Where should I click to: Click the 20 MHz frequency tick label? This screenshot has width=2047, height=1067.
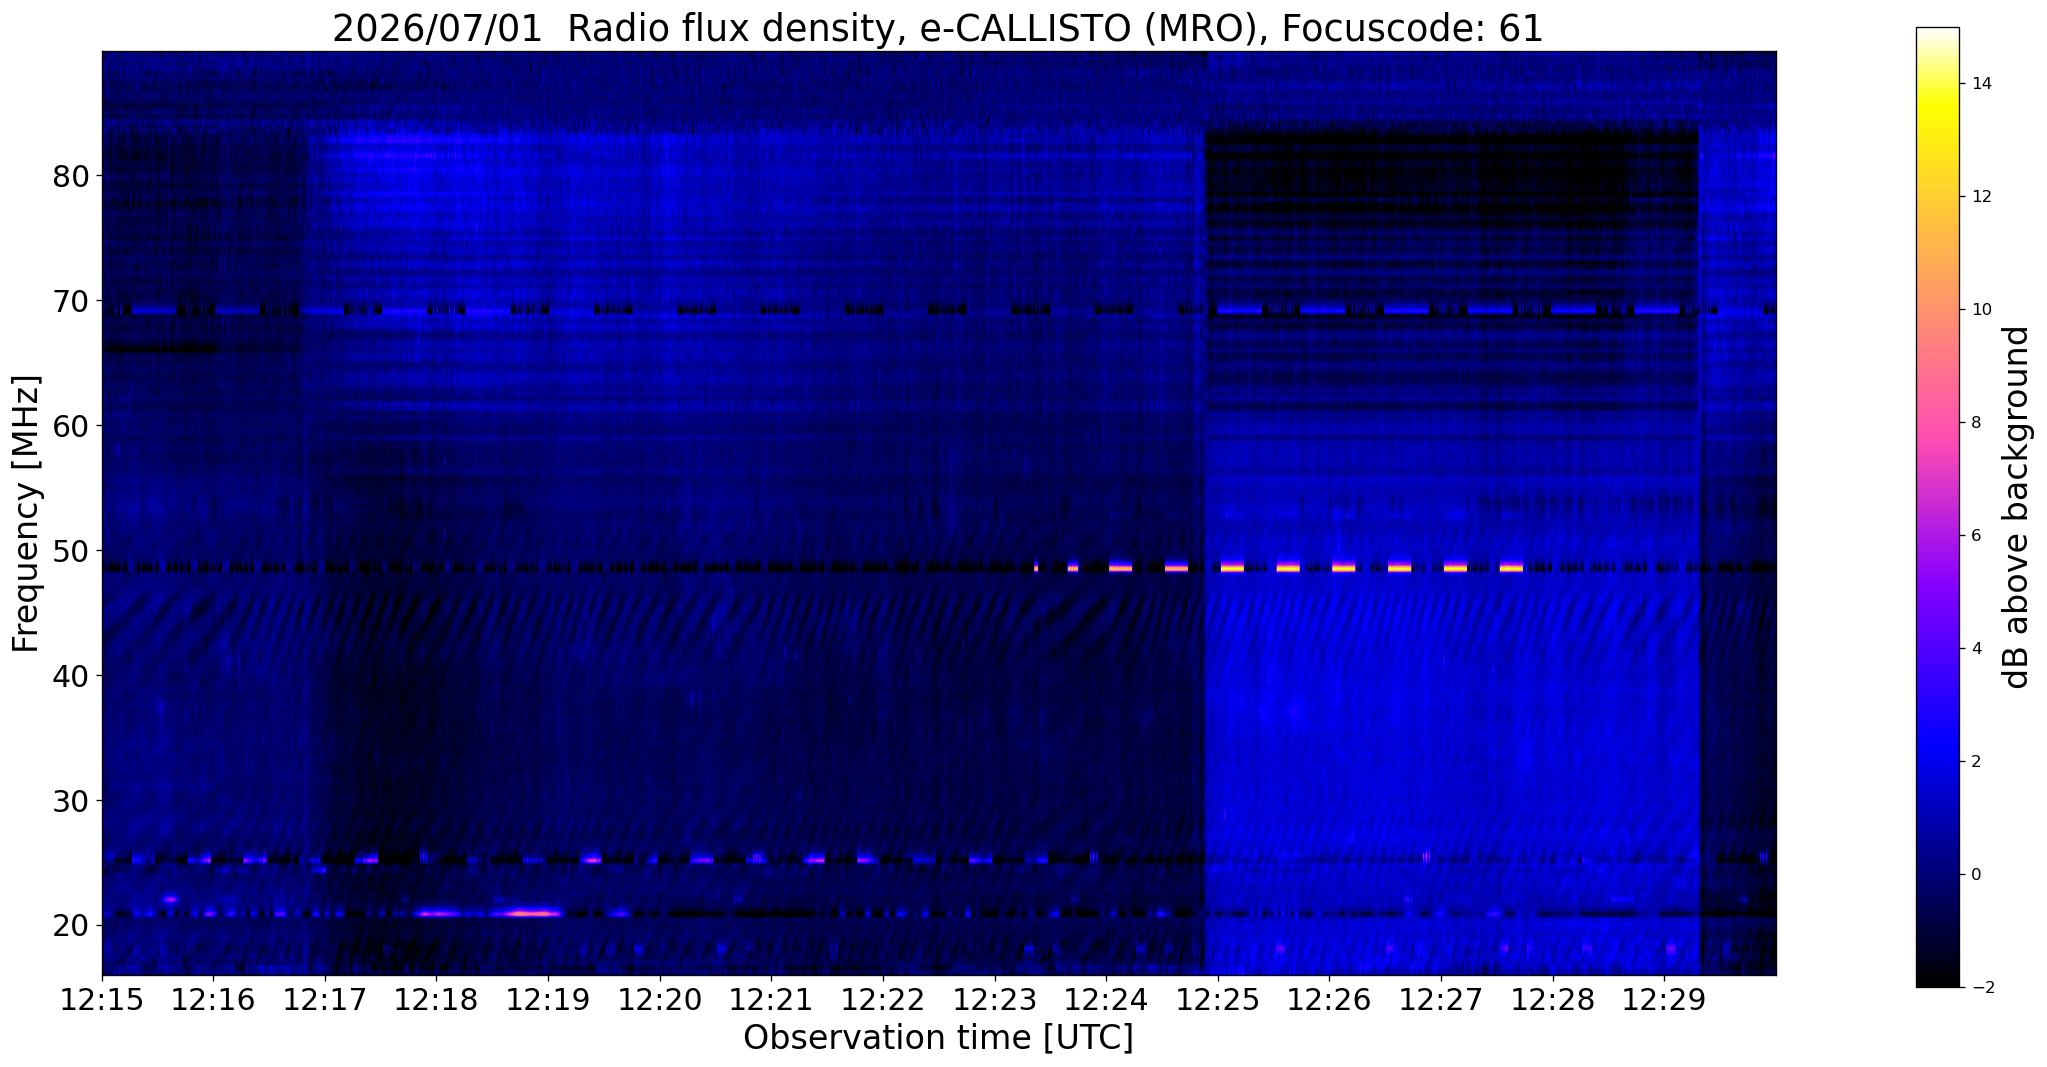click(x=71, y=926)
